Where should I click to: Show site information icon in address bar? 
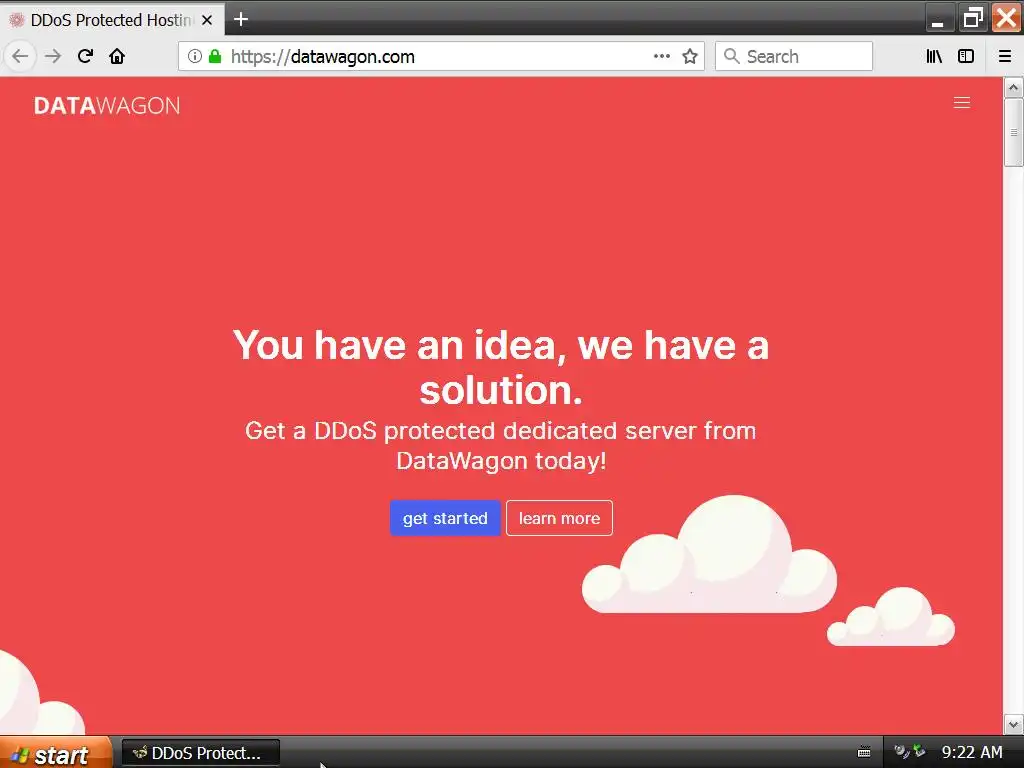click(x=194, y=56)
